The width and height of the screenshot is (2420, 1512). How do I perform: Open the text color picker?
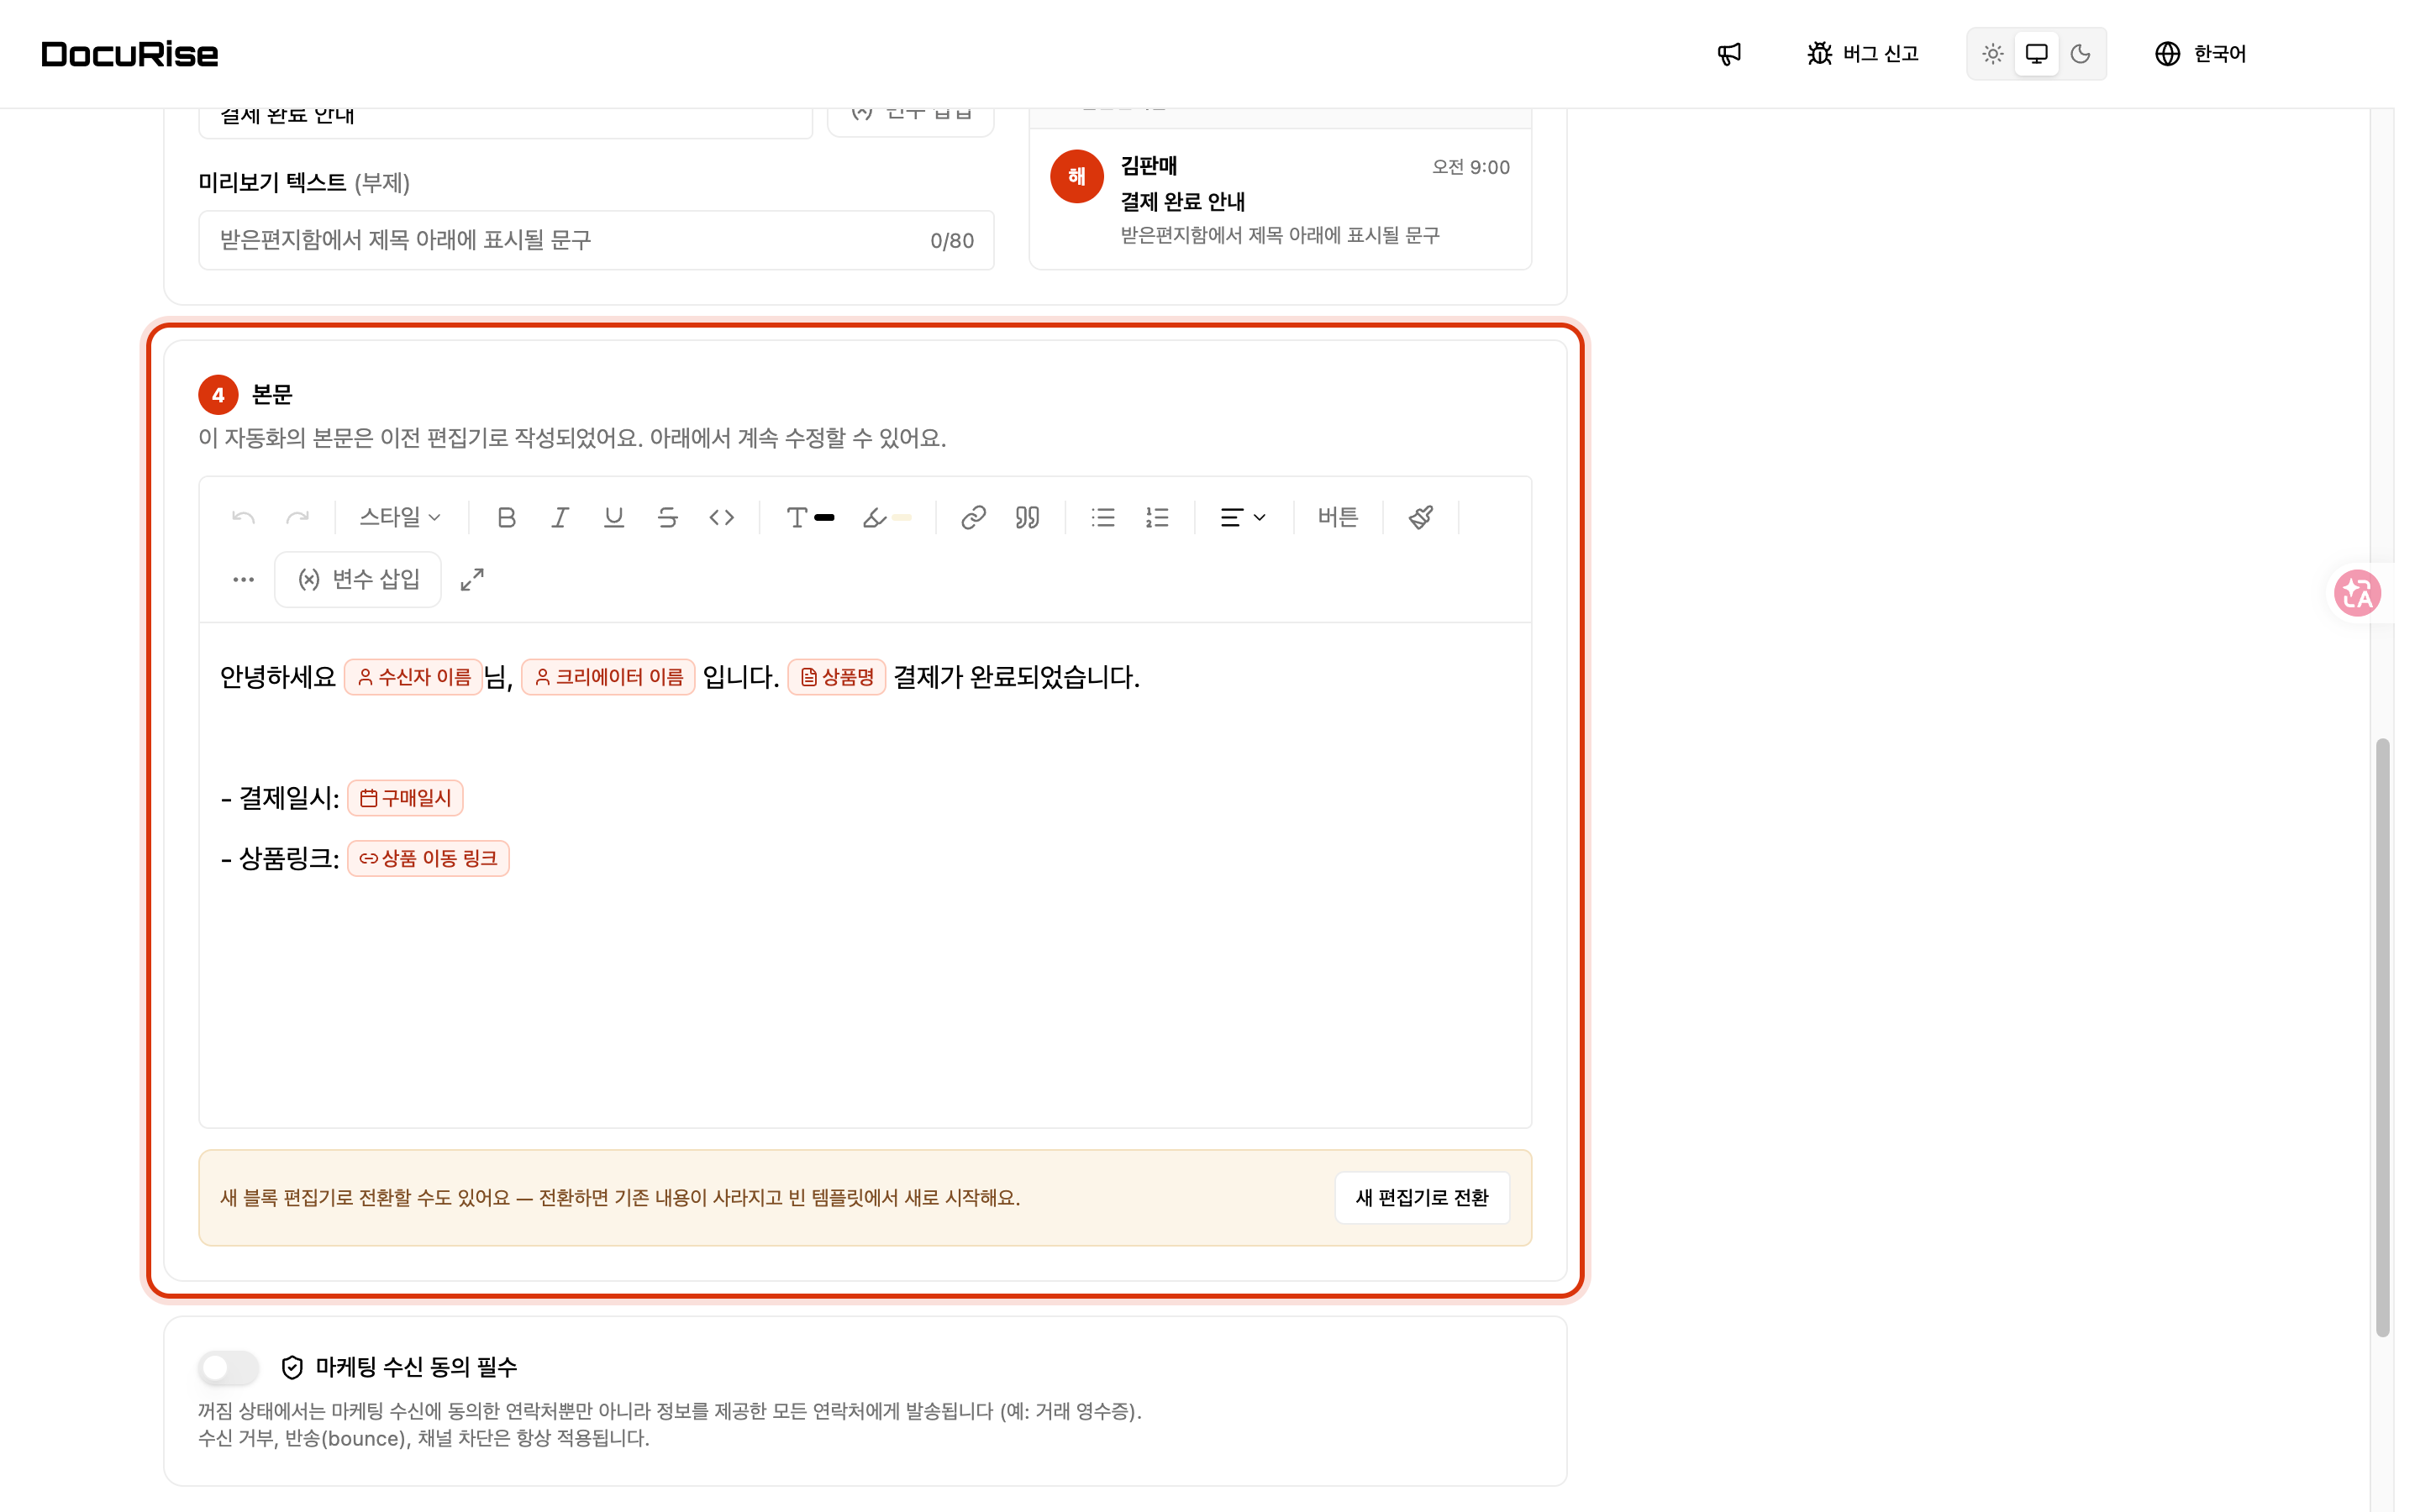pos(810,517)
